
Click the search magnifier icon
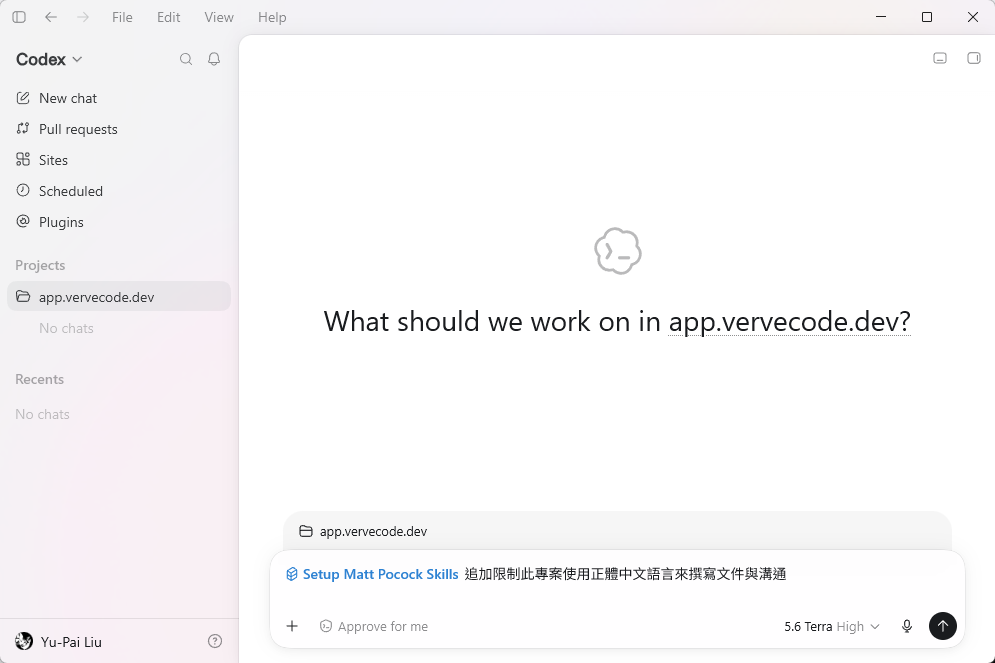click(186, 59)
